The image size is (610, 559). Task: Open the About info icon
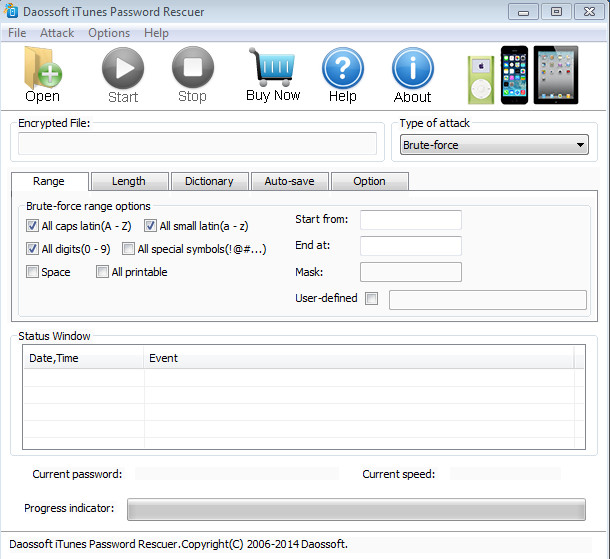(x=413, y=68)
